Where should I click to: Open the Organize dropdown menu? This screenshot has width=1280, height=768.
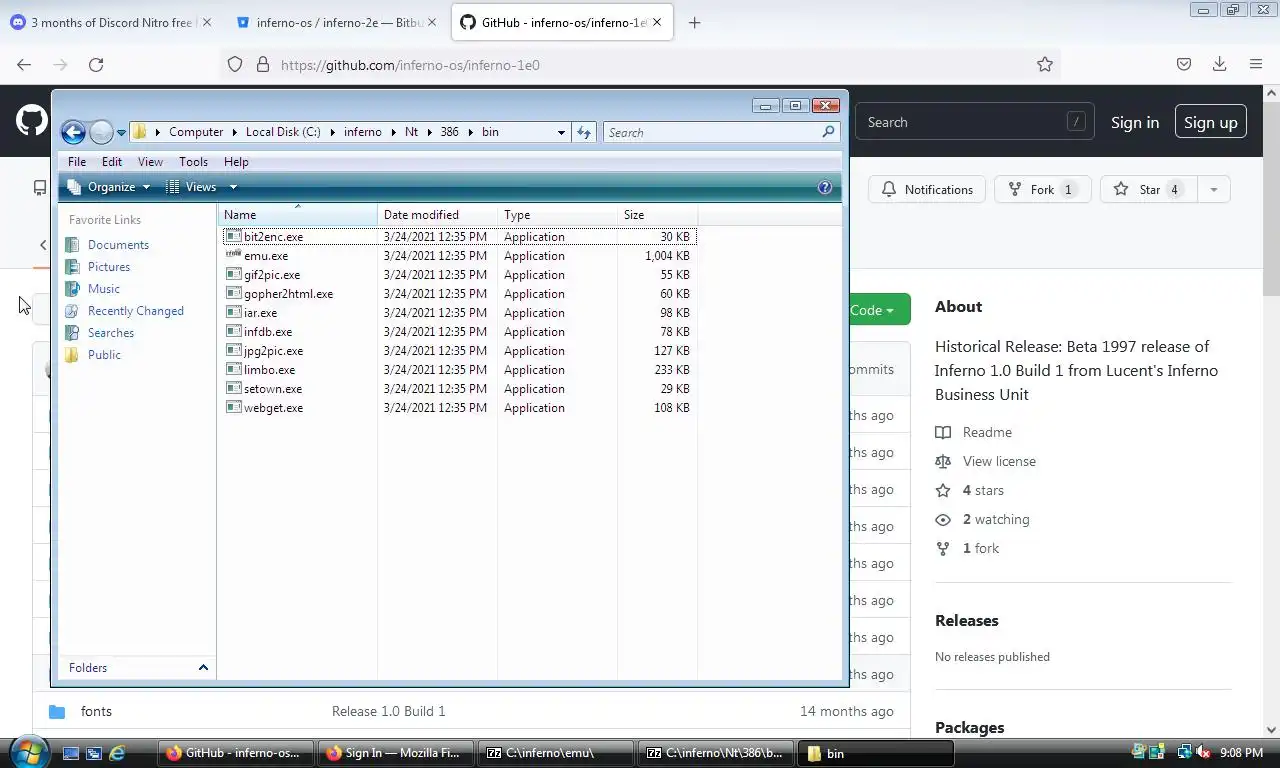[109, 187]
